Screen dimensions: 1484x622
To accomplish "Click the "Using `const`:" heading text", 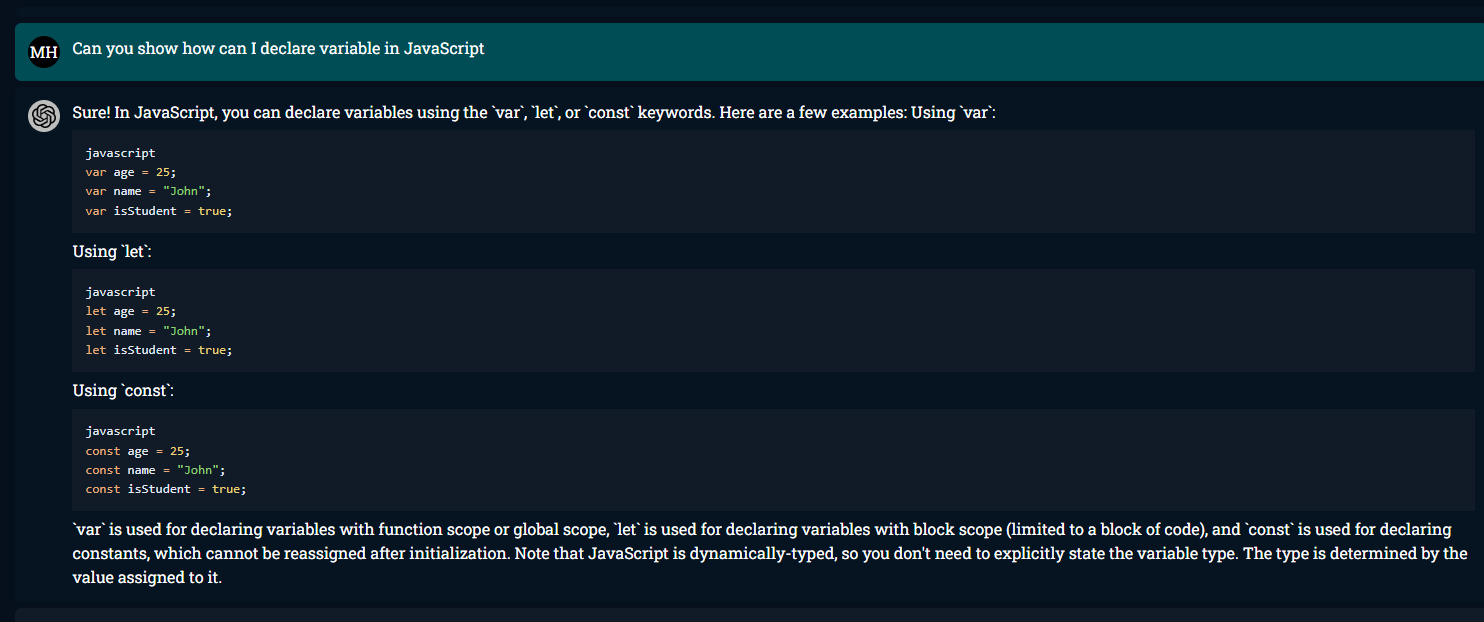I will tap(123, 391).
